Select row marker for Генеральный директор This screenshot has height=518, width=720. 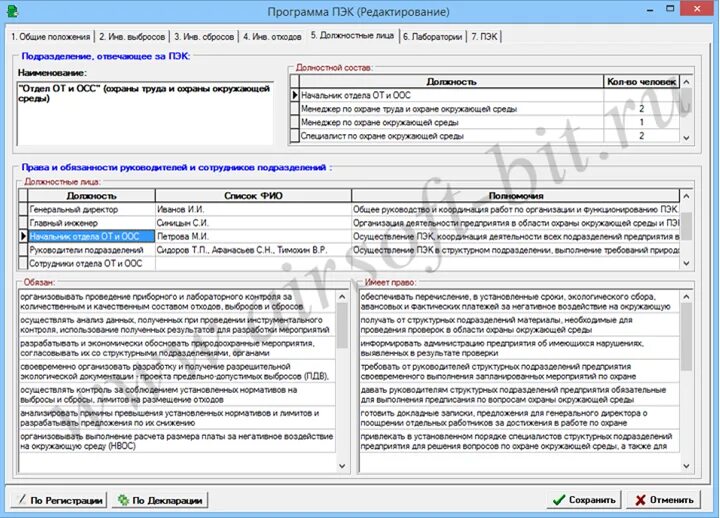pos(23,209)
